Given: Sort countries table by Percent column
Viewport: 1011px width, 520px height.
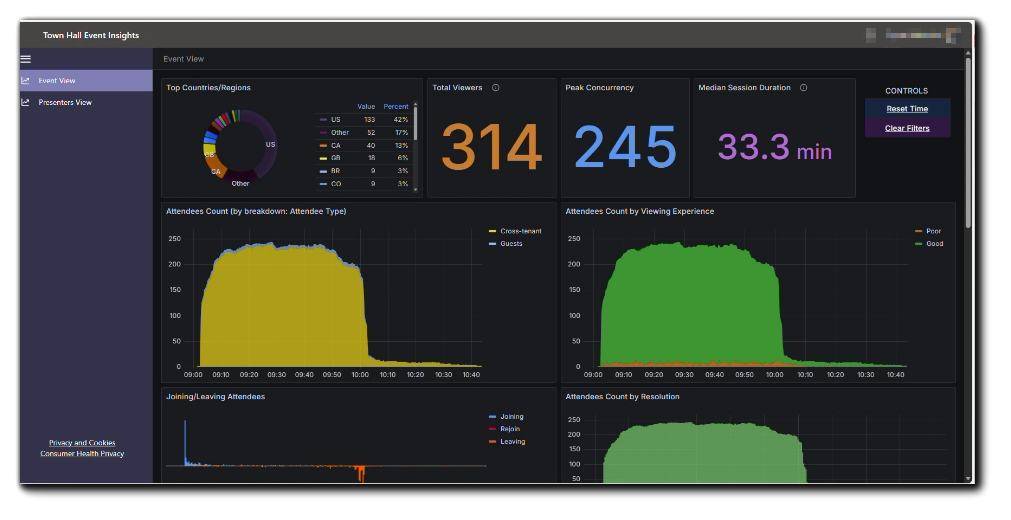Looking at the screenshot, I should pyautogui.click(x=396, y=106).
